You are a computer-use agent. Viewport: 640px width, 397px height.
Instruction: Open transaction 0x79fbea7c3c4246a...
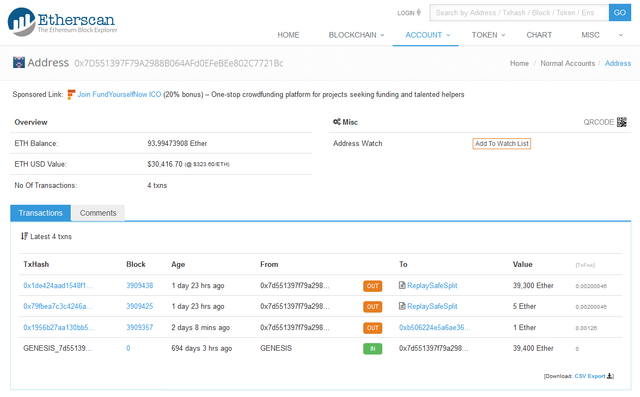point(58,306)
